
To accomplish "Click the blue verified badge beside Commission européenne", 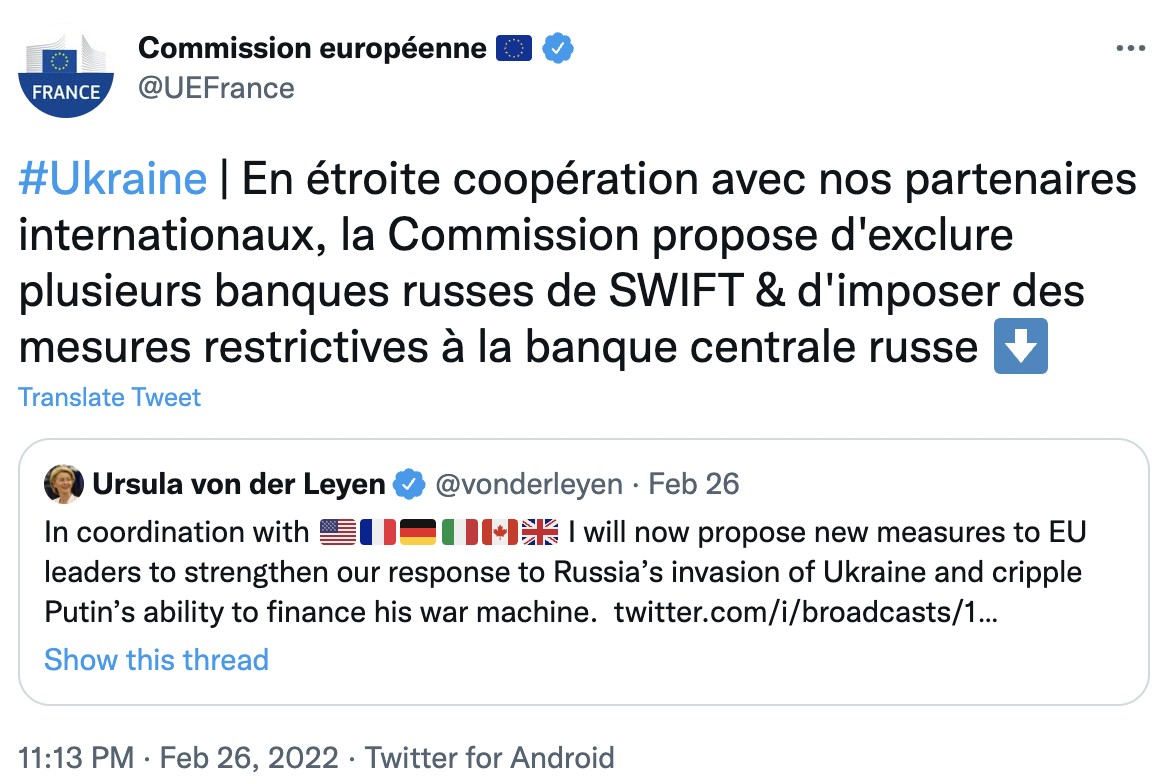I will tap(557, 48).
